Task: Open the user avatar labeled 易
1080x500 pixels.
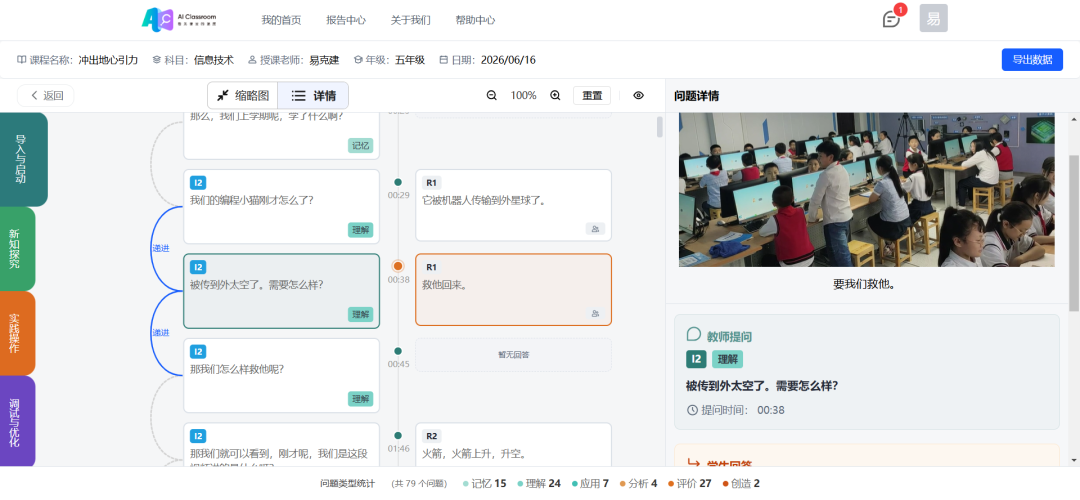Action: (x=933, y=19)
